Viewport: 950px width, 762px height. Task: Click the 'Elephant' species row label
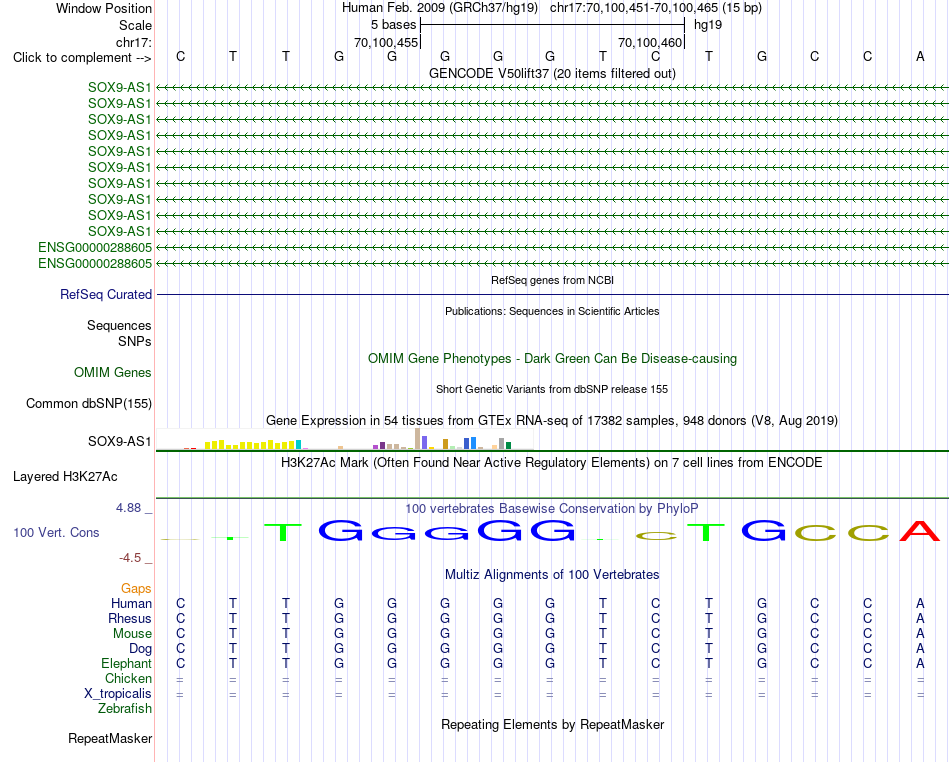126,663
